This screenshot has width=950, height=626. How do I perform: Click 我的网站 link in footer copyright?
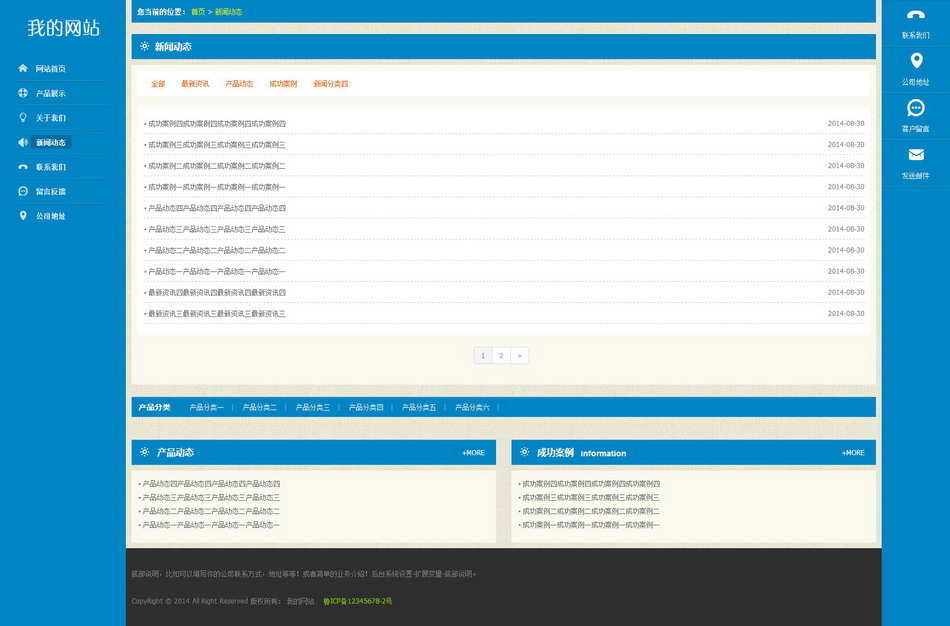[x=301, y=601]
